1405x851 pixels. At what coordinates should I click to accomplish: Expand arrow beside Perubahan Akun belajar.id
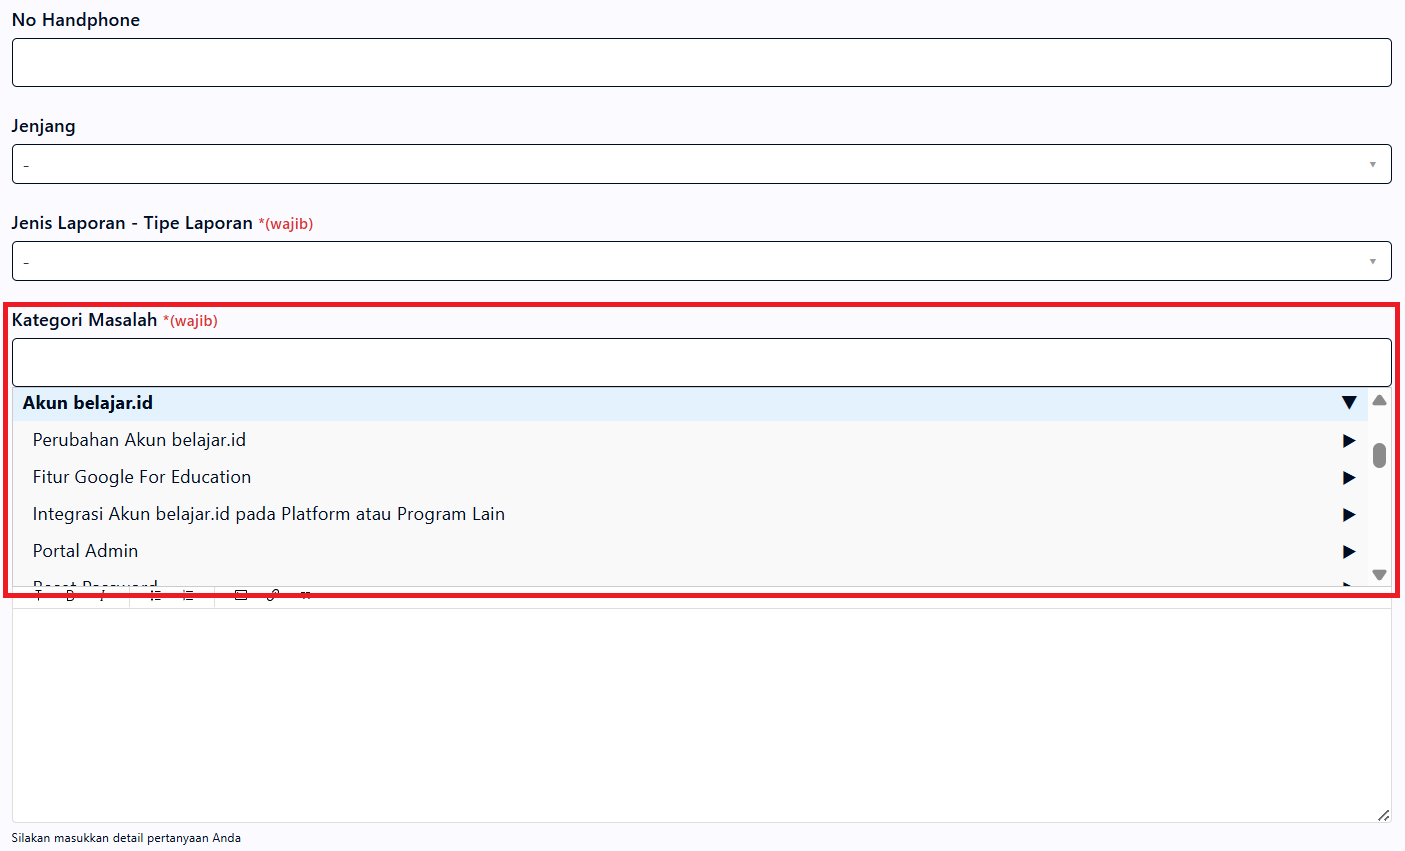[x=1349, y=441]
